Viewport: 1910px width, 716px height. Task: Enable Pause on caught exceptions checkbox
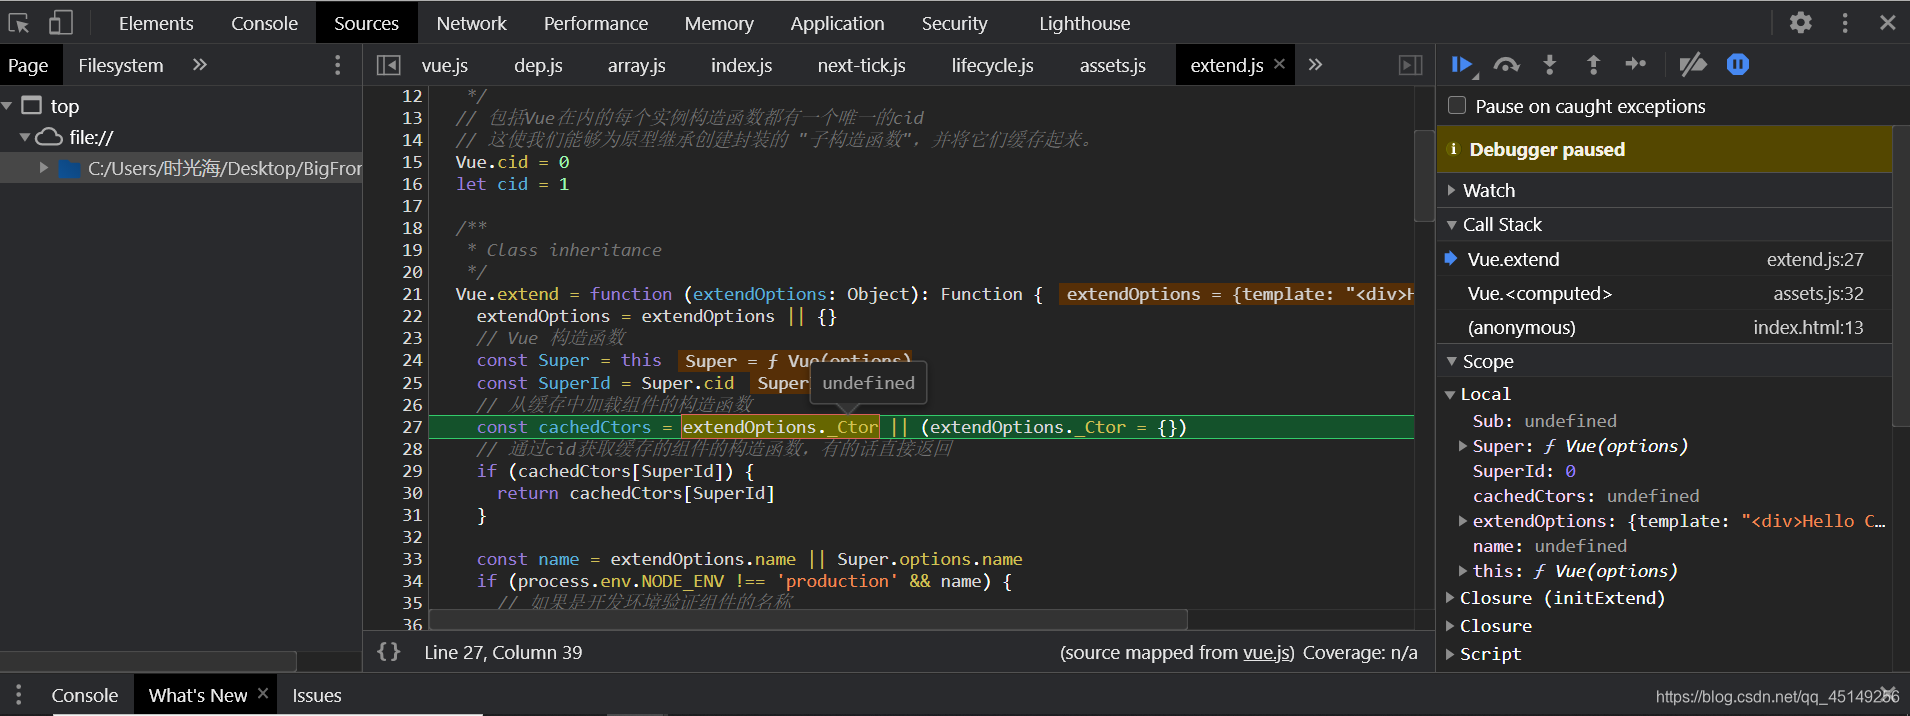tap(1457, 106)
